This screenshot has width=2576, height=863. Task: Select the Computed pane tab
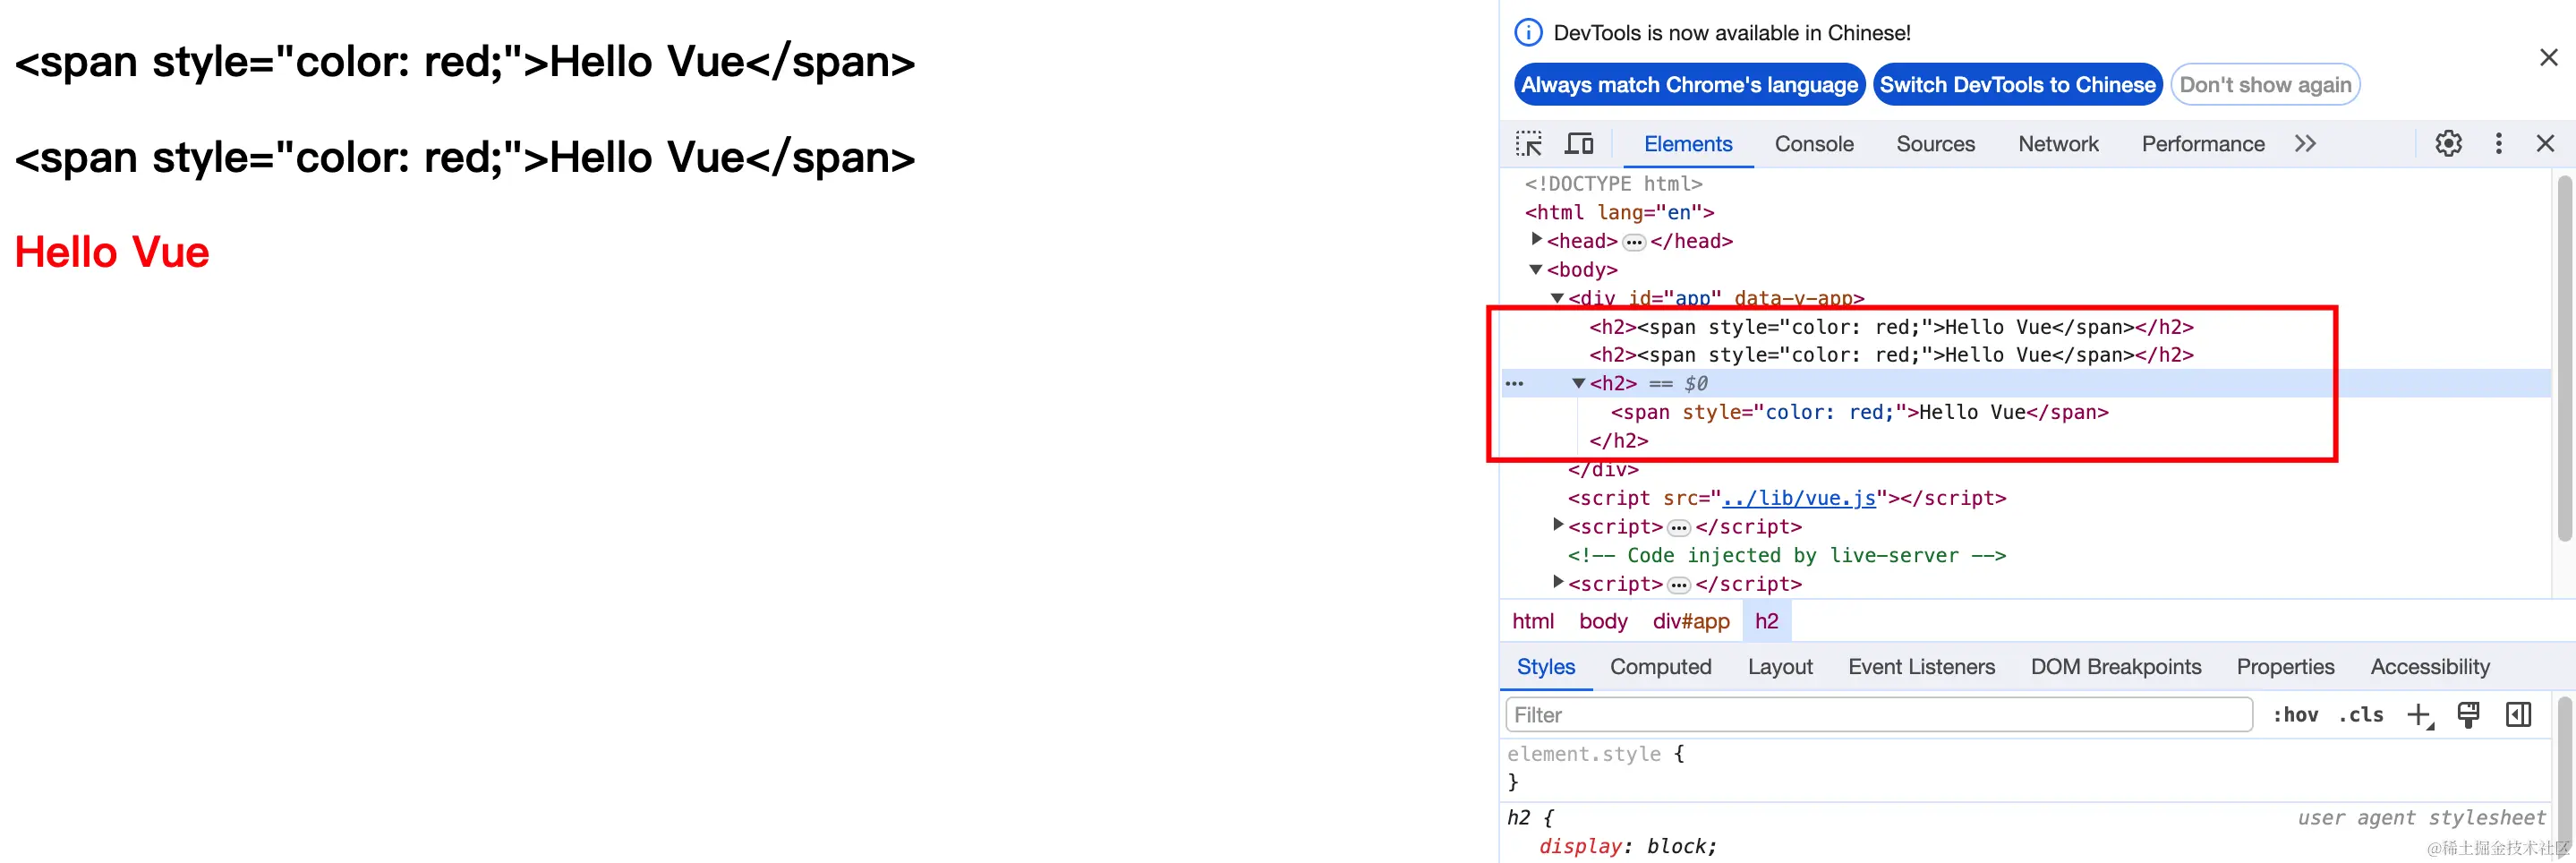coord(1661,667)
